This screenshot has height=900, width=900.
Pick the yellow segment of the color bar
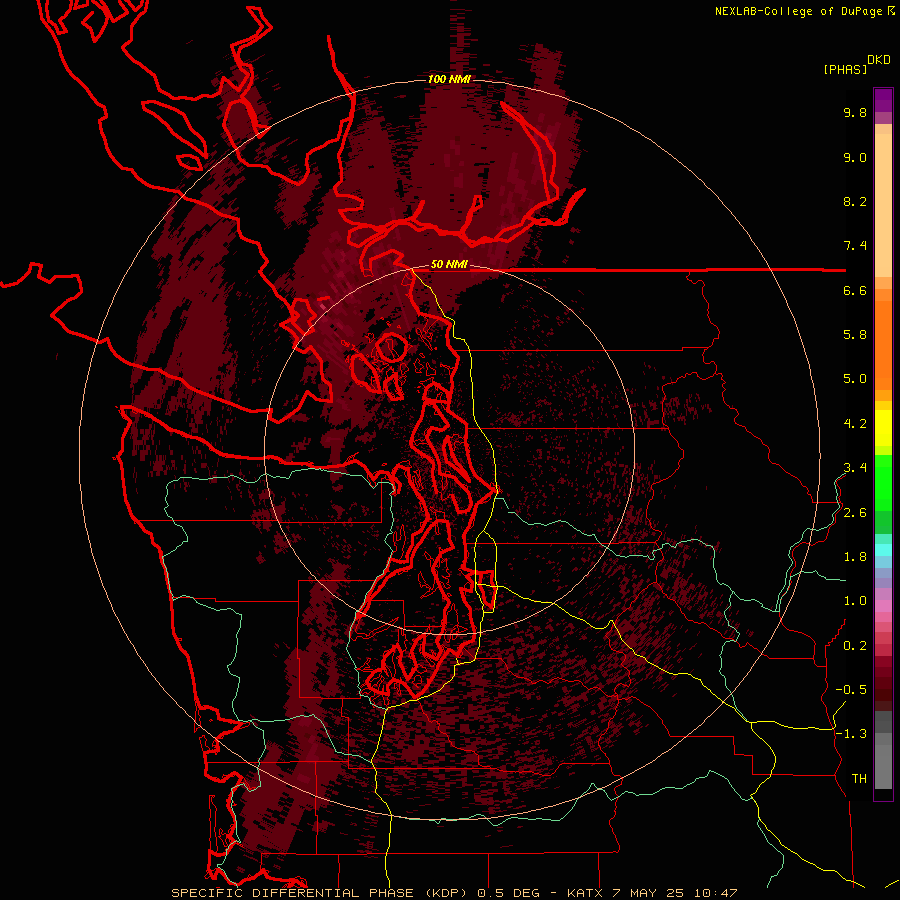point(883,428)
